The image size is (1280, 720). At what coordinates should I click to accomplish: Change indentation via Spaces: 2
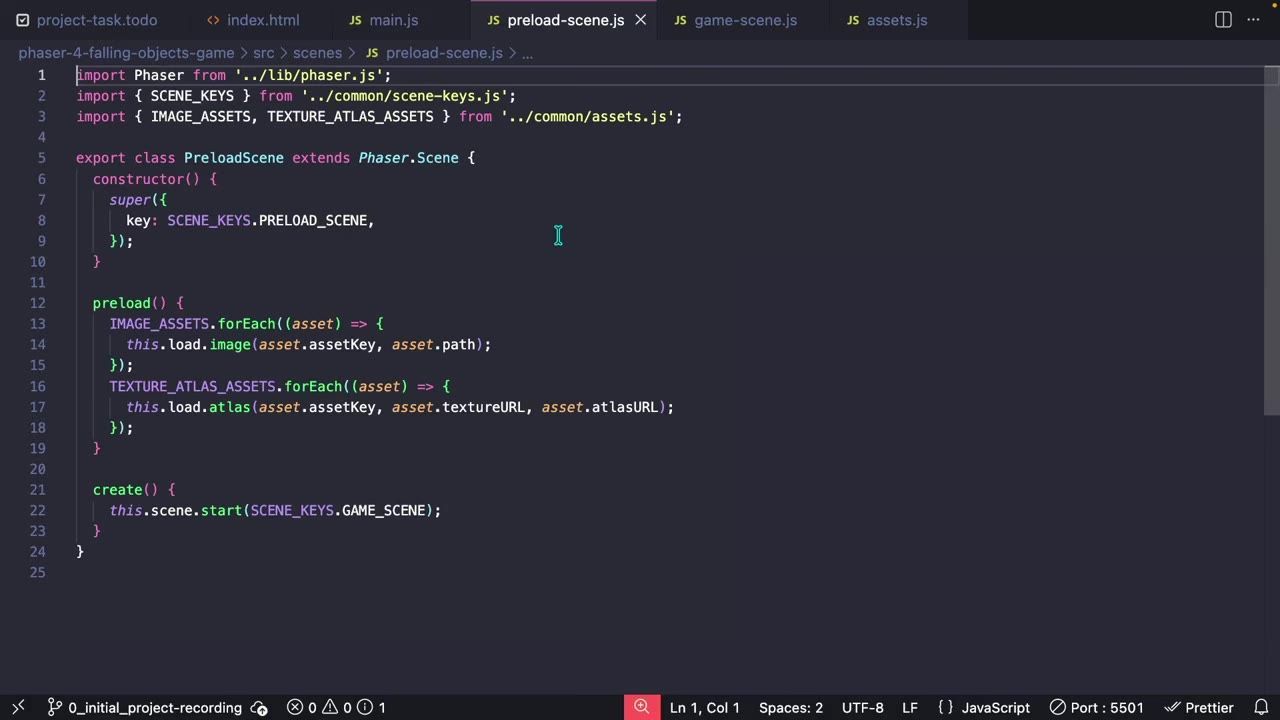click(790, 707)
